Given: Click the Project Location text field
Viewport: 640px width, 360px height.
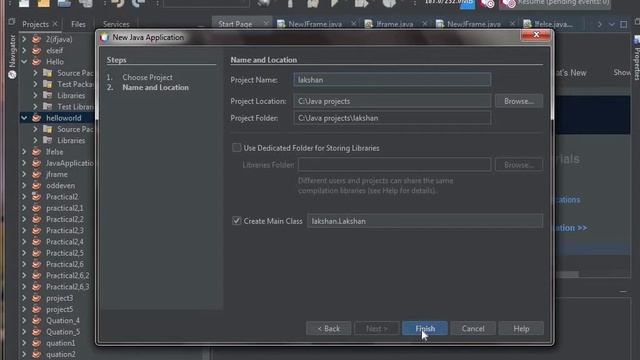Looking at the screenshot, I should click(x=392, y=101).
